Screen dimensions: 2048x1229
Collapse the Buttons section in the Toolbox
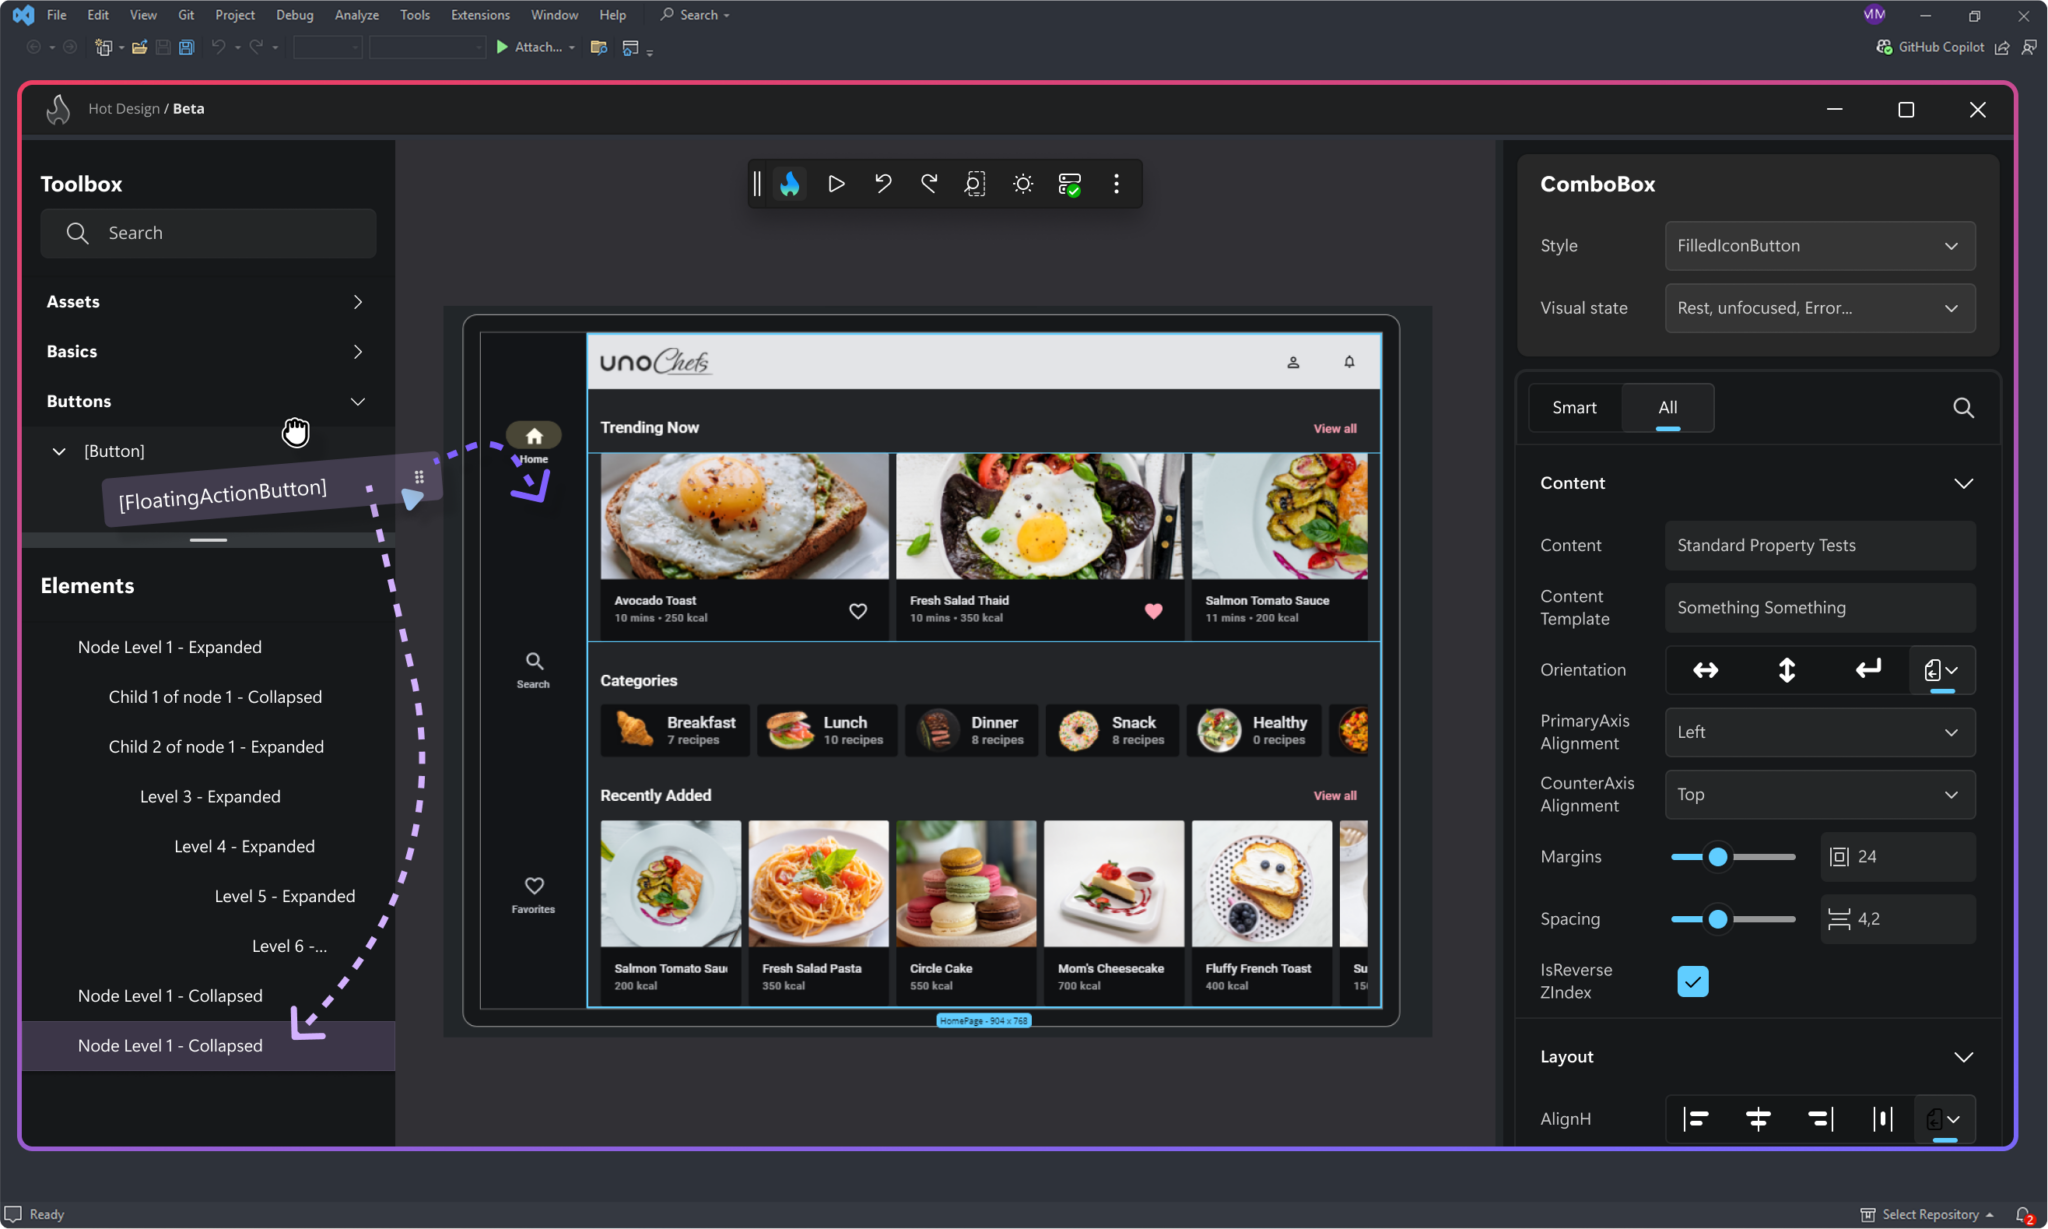click(357, 401)
